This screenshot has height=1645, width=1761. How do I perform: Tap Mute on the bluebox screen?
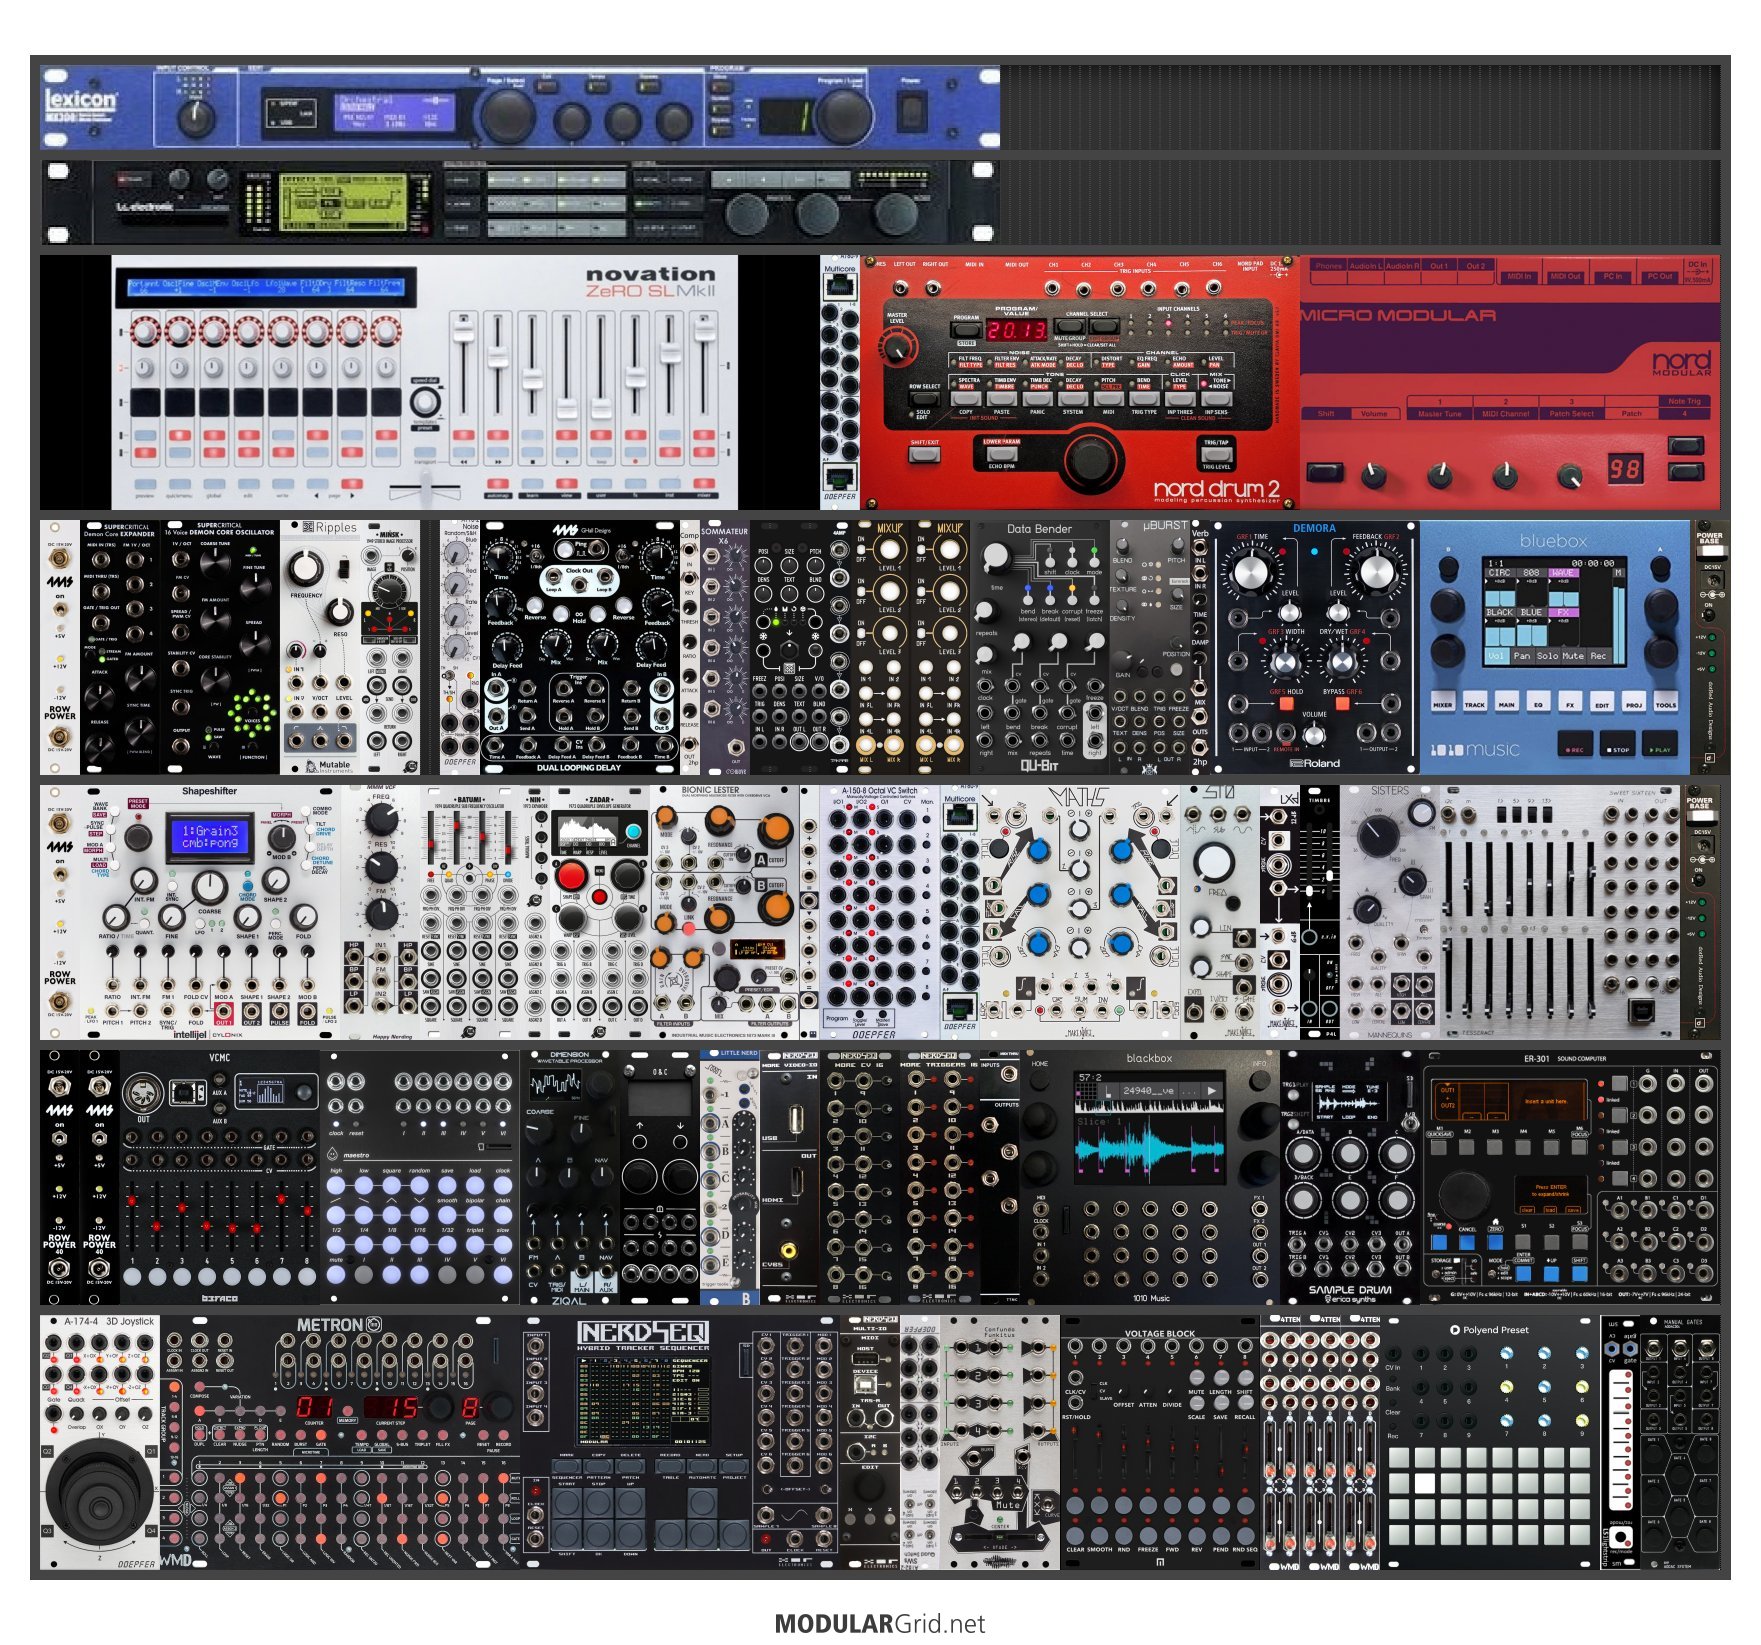[x=1574, y=656]
